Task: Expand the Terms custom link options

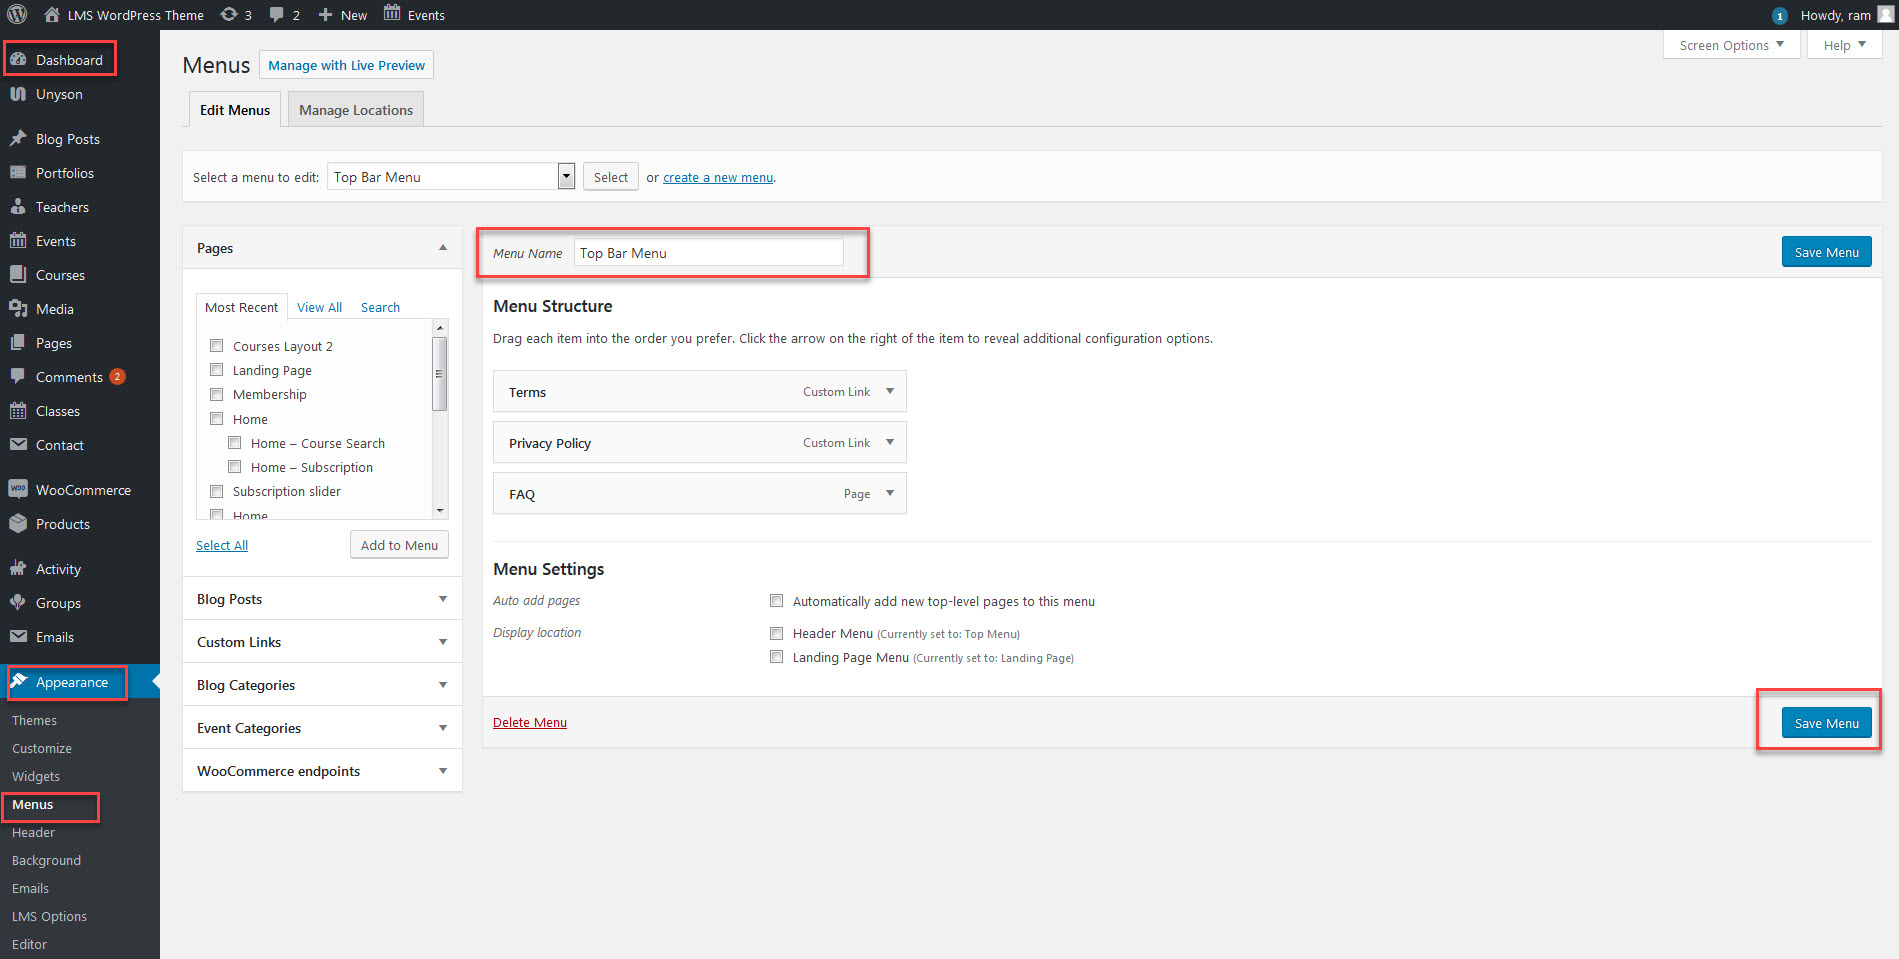Action: pos(889,391)
